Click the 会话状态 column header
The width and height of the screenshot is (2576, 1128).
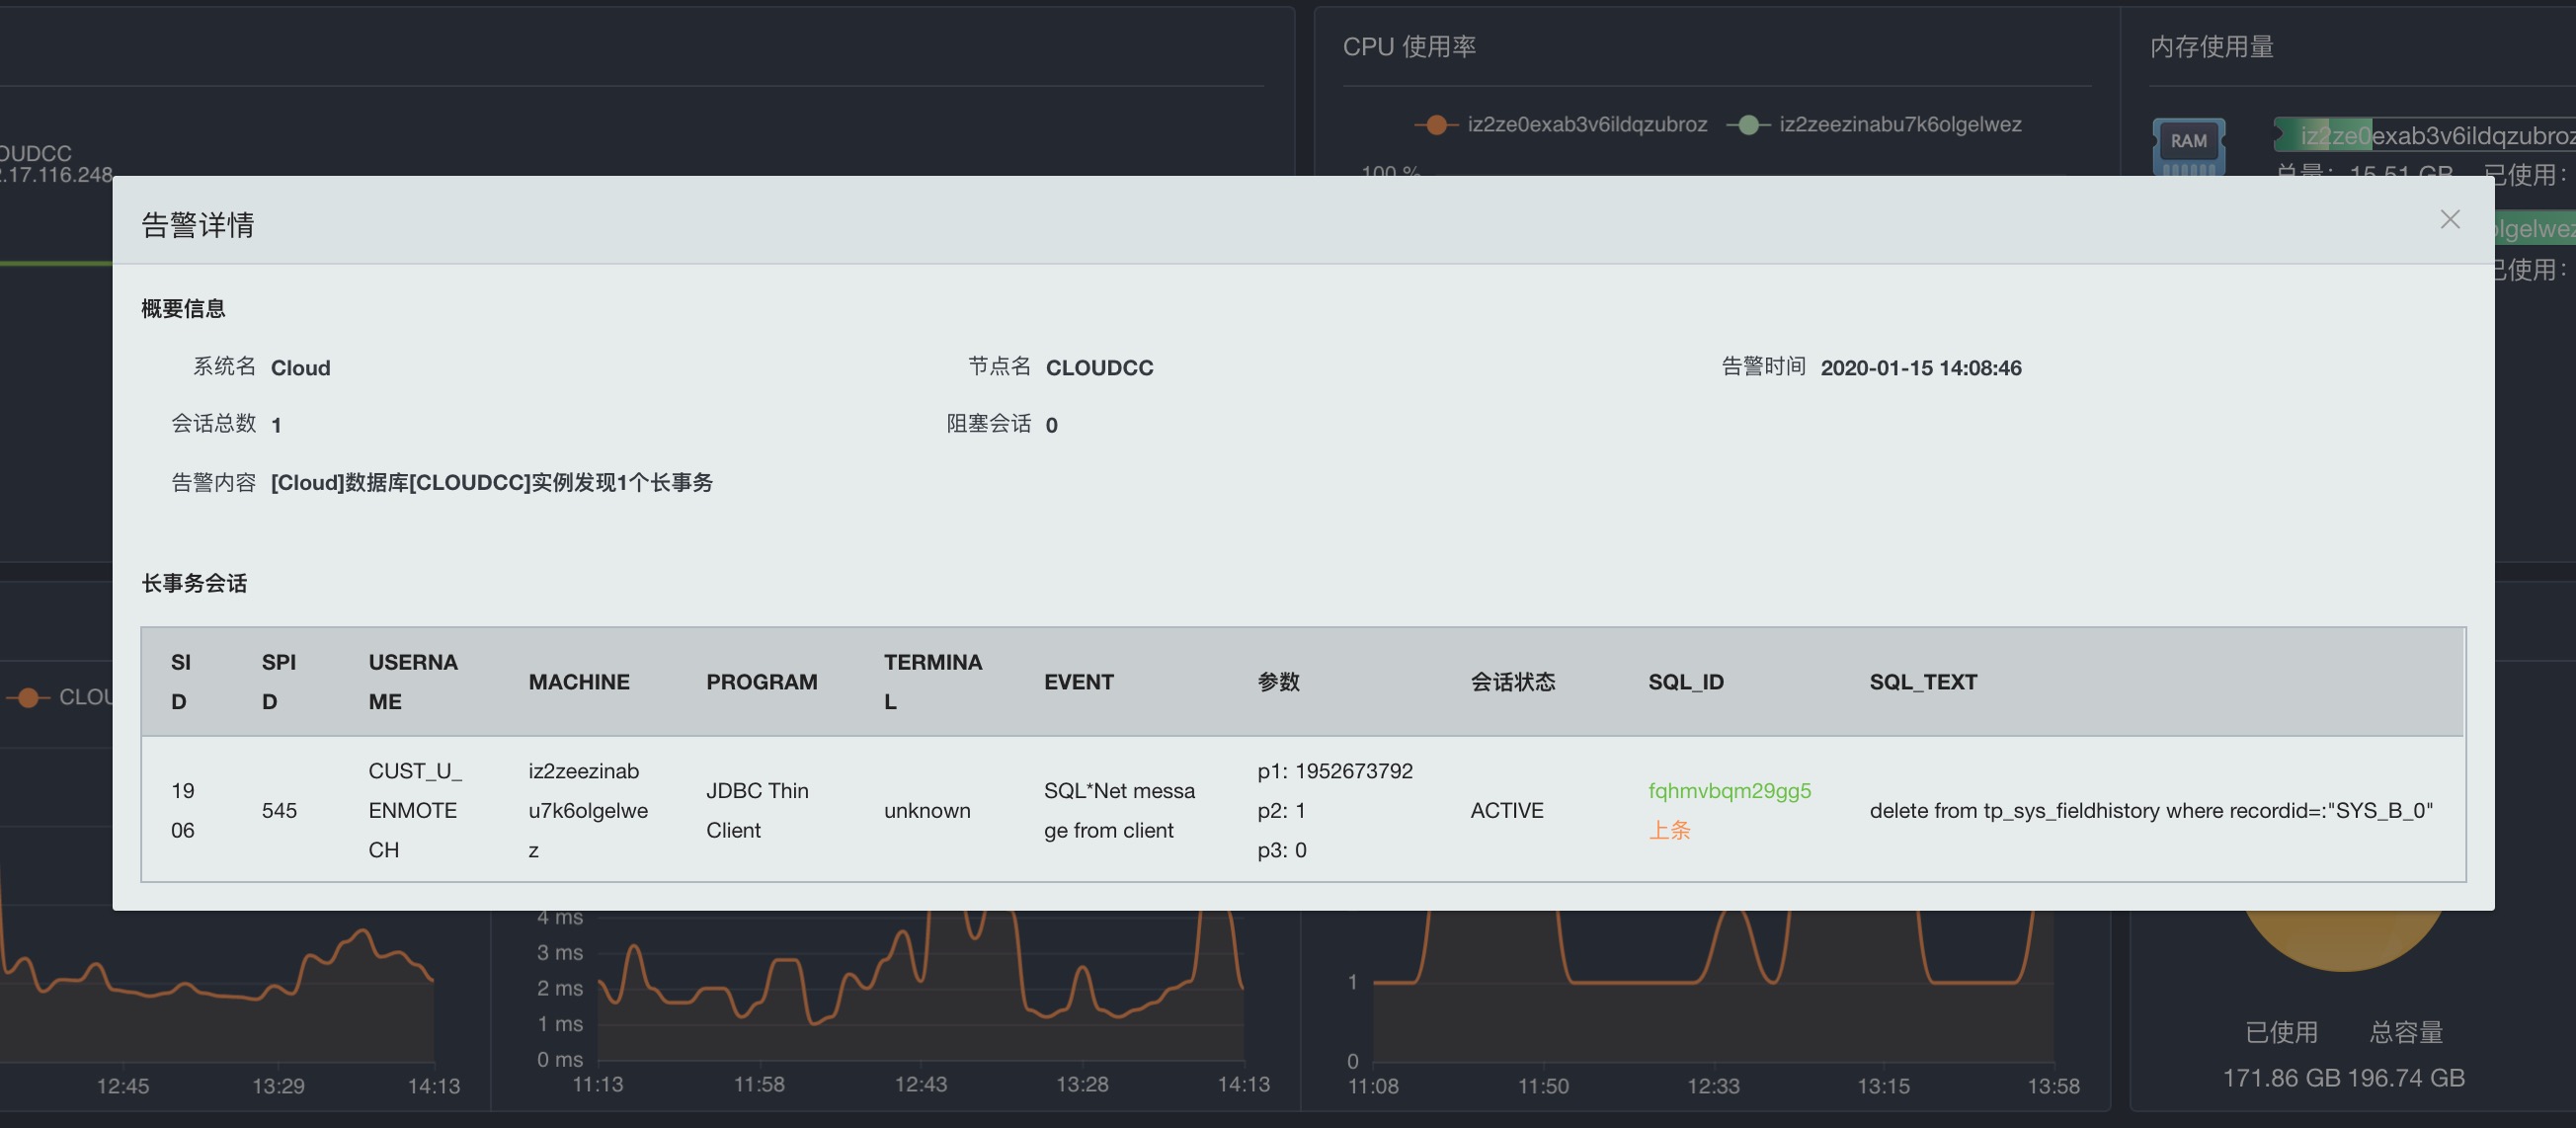tap(1512, 682)
